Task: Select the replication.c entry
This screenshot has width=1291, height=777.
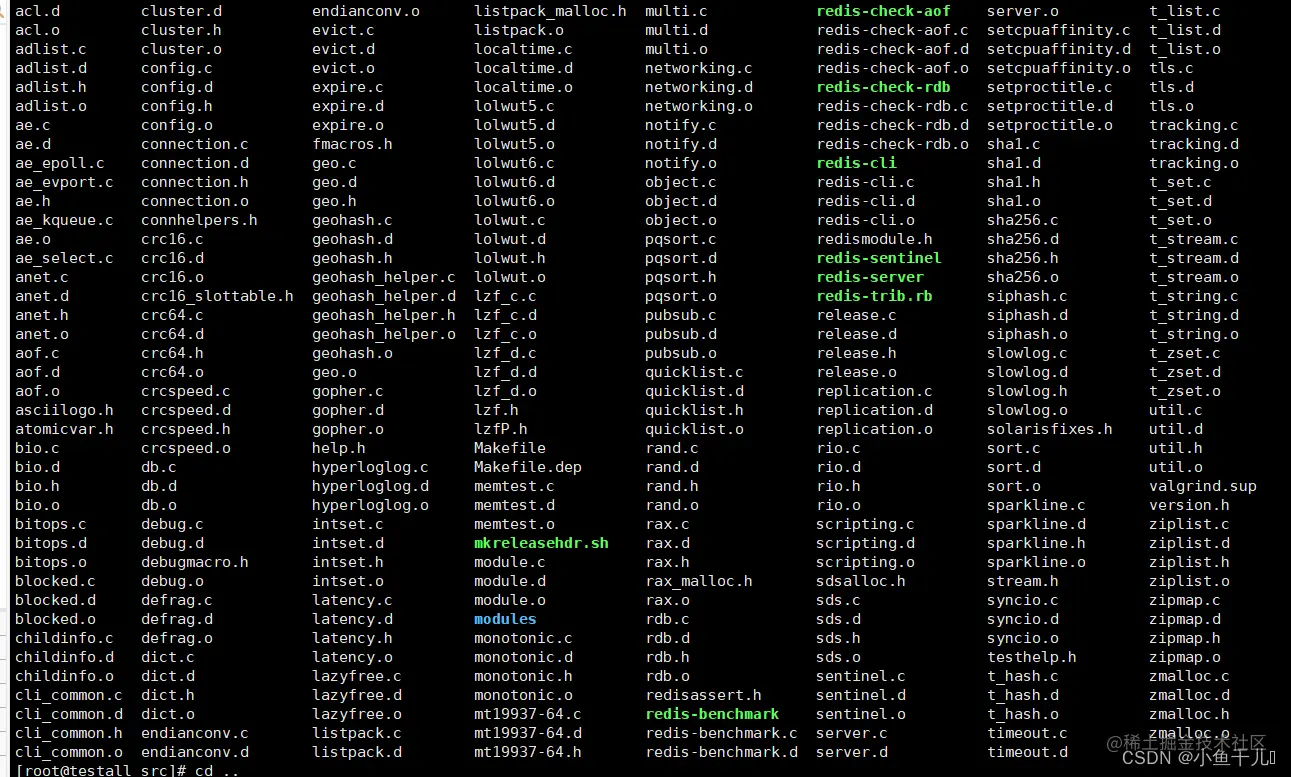Action: point(874,391)
